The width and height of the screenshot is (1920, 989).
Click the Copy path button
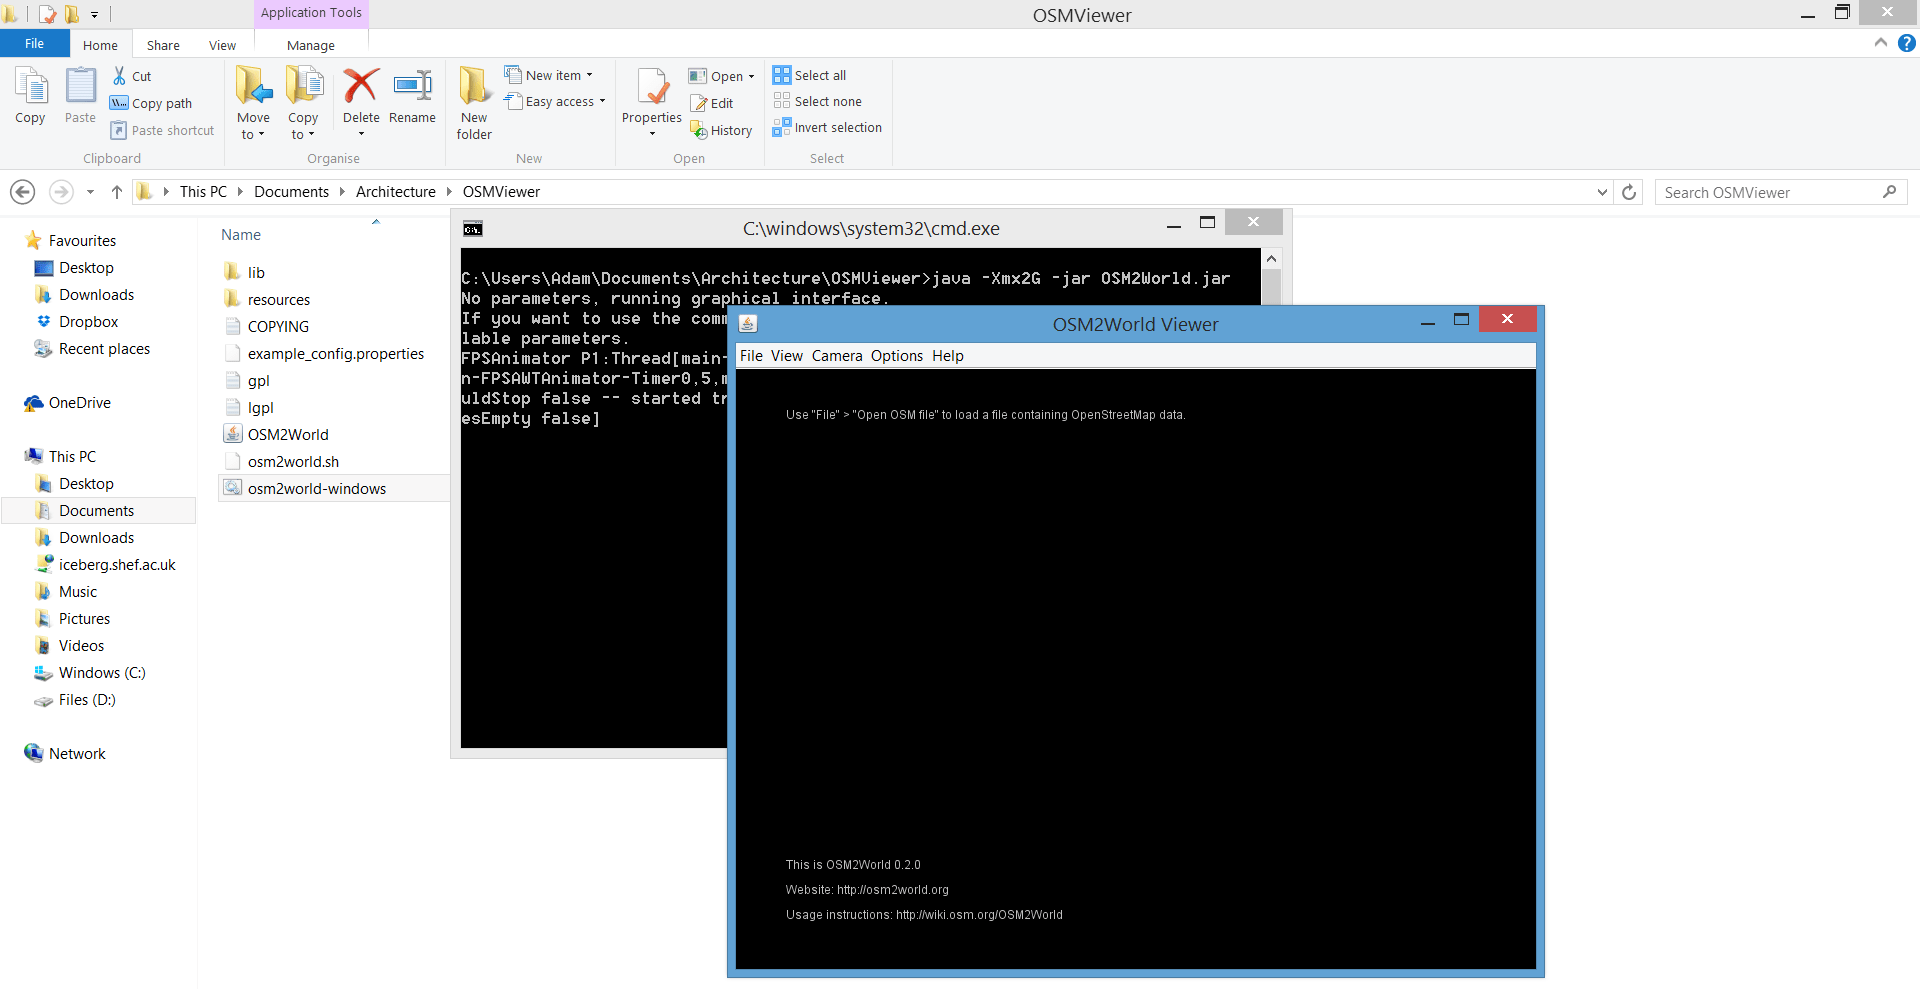tap(151, 103)
